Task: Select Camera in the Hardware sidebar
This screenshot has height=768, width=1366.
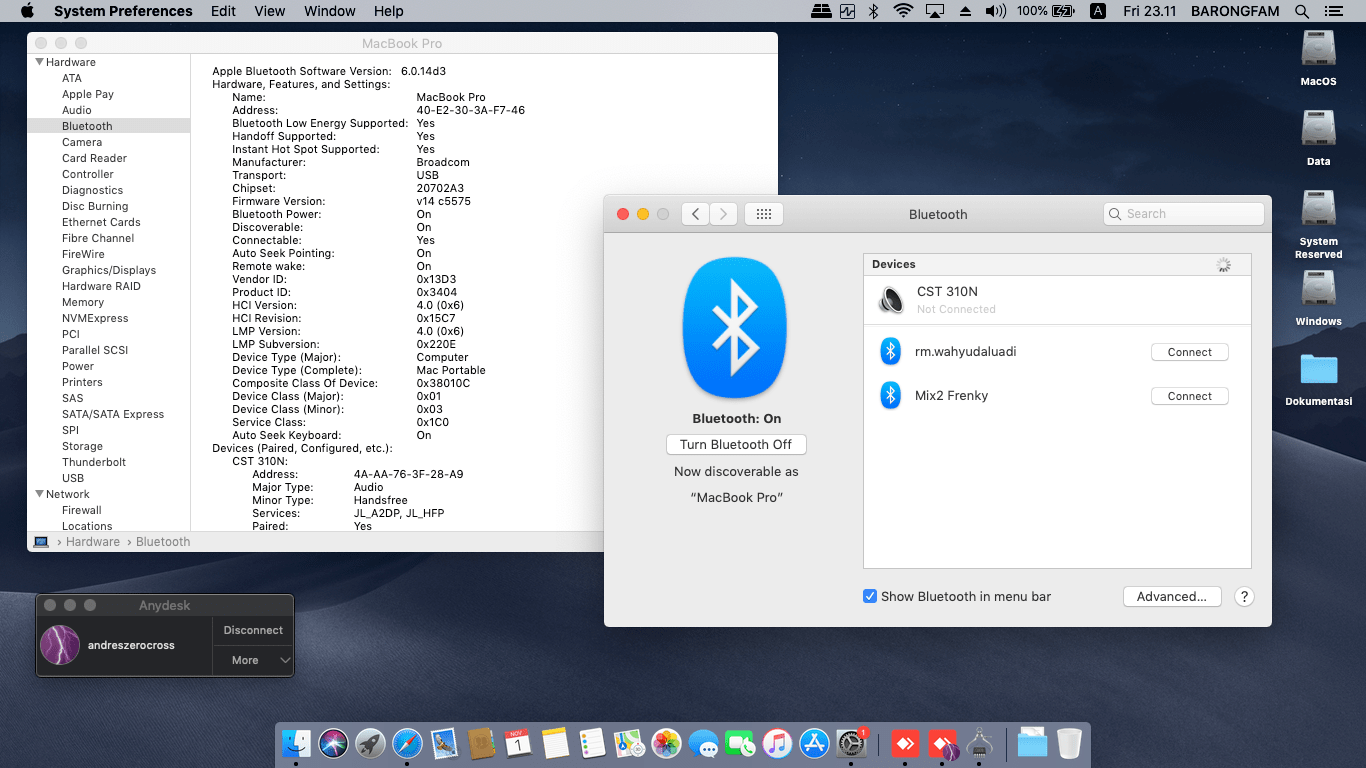Action: click(x=82, y=142)
